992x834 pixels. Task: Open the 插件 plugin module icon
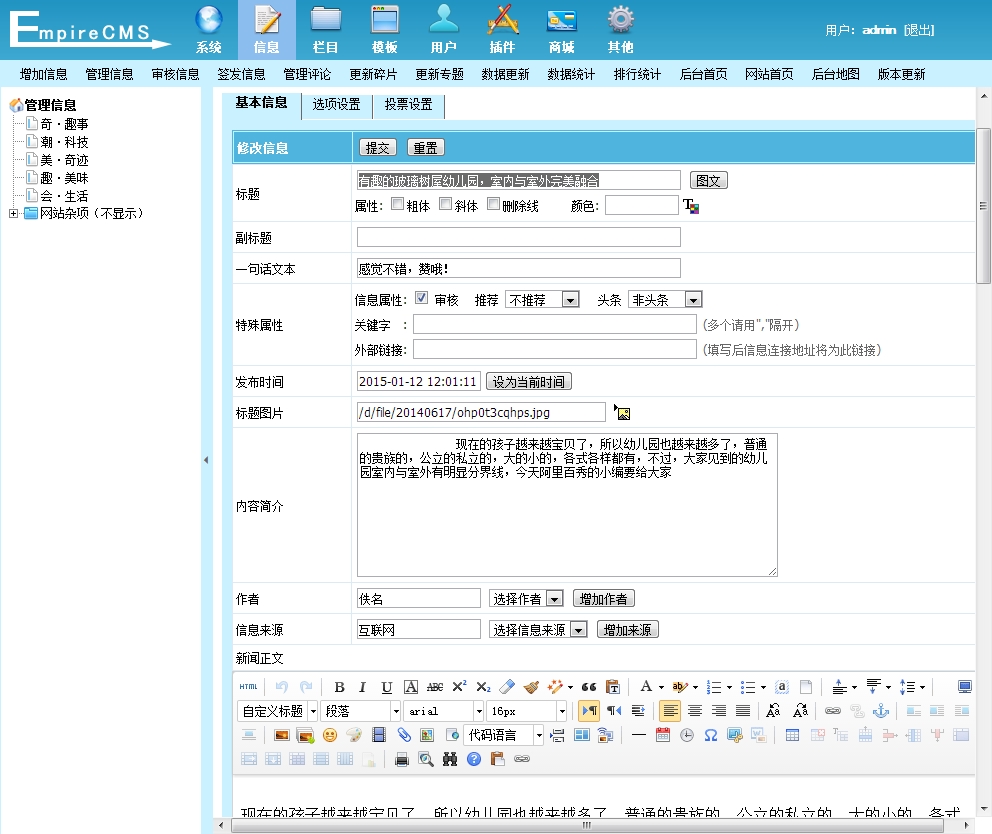[502, 29]
